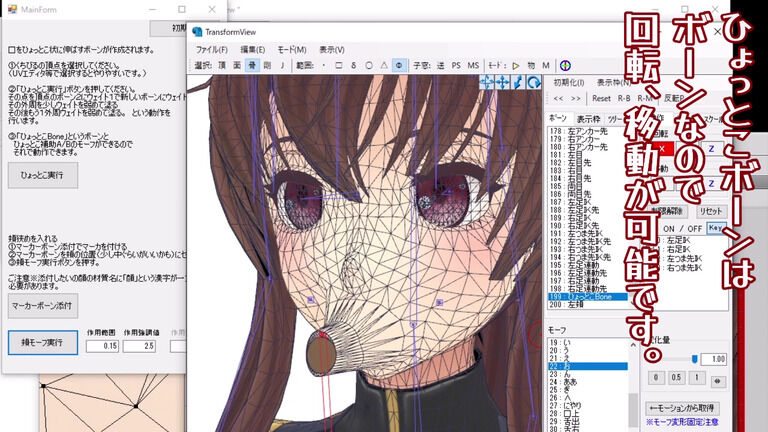Toggle the Key button
768x432 pixels.
pyautogui.click(x=715, y=228)
